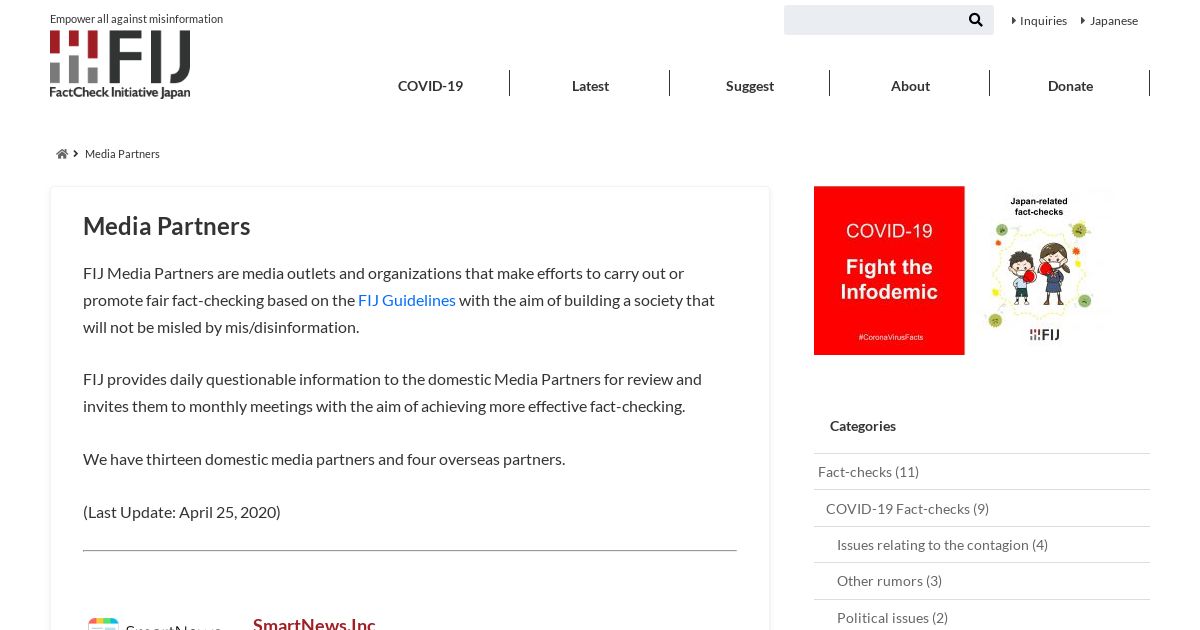Click the Media Partners breadcrumb text

[122, 154]
